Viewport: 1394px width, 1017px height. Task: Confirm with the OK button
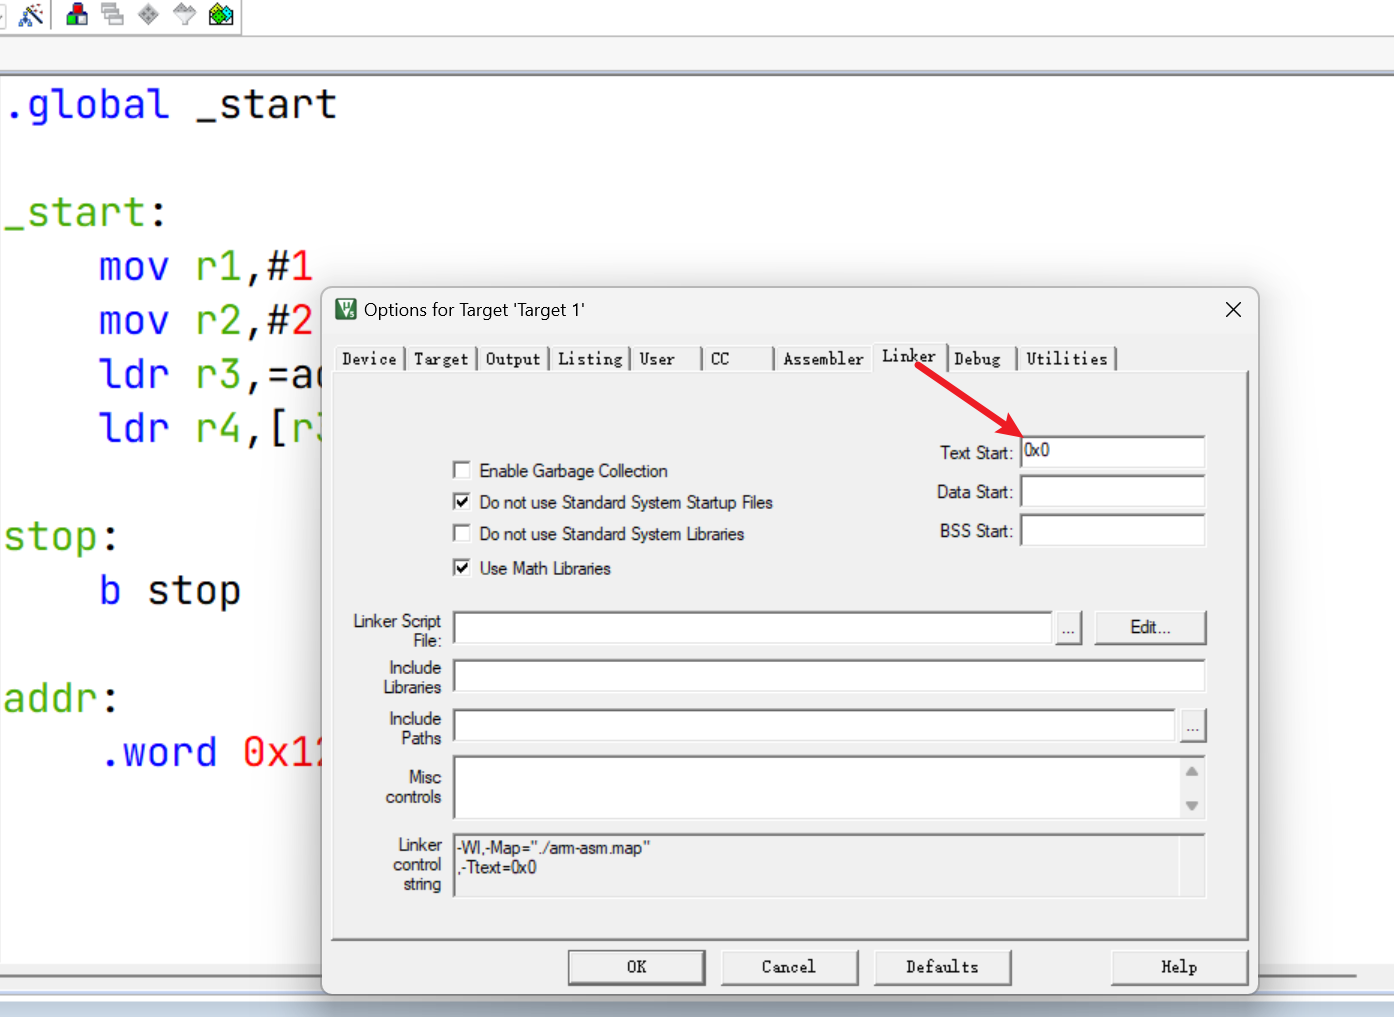tap(636, 967)
